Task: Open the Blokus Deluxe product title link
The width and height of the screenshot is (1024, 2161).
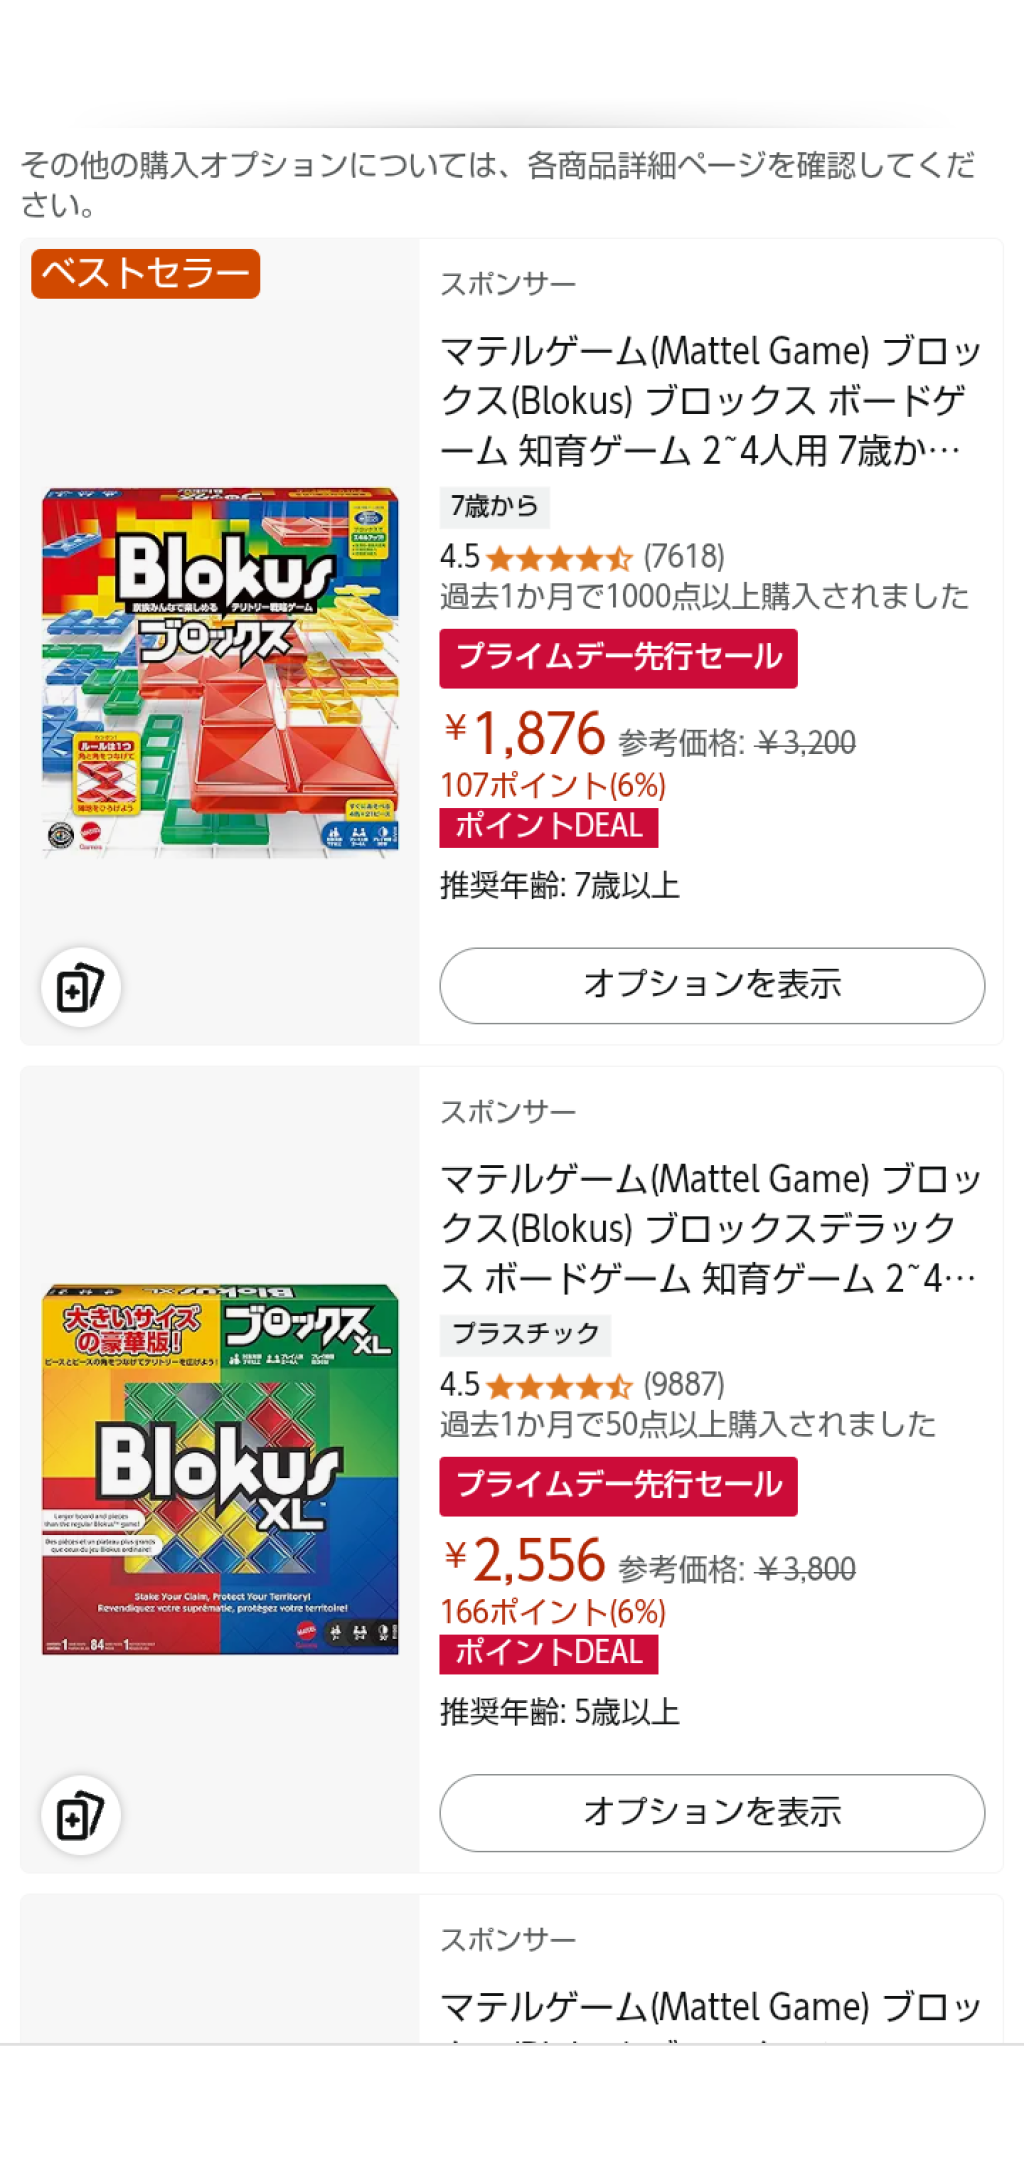Action: coord(710,1228)
